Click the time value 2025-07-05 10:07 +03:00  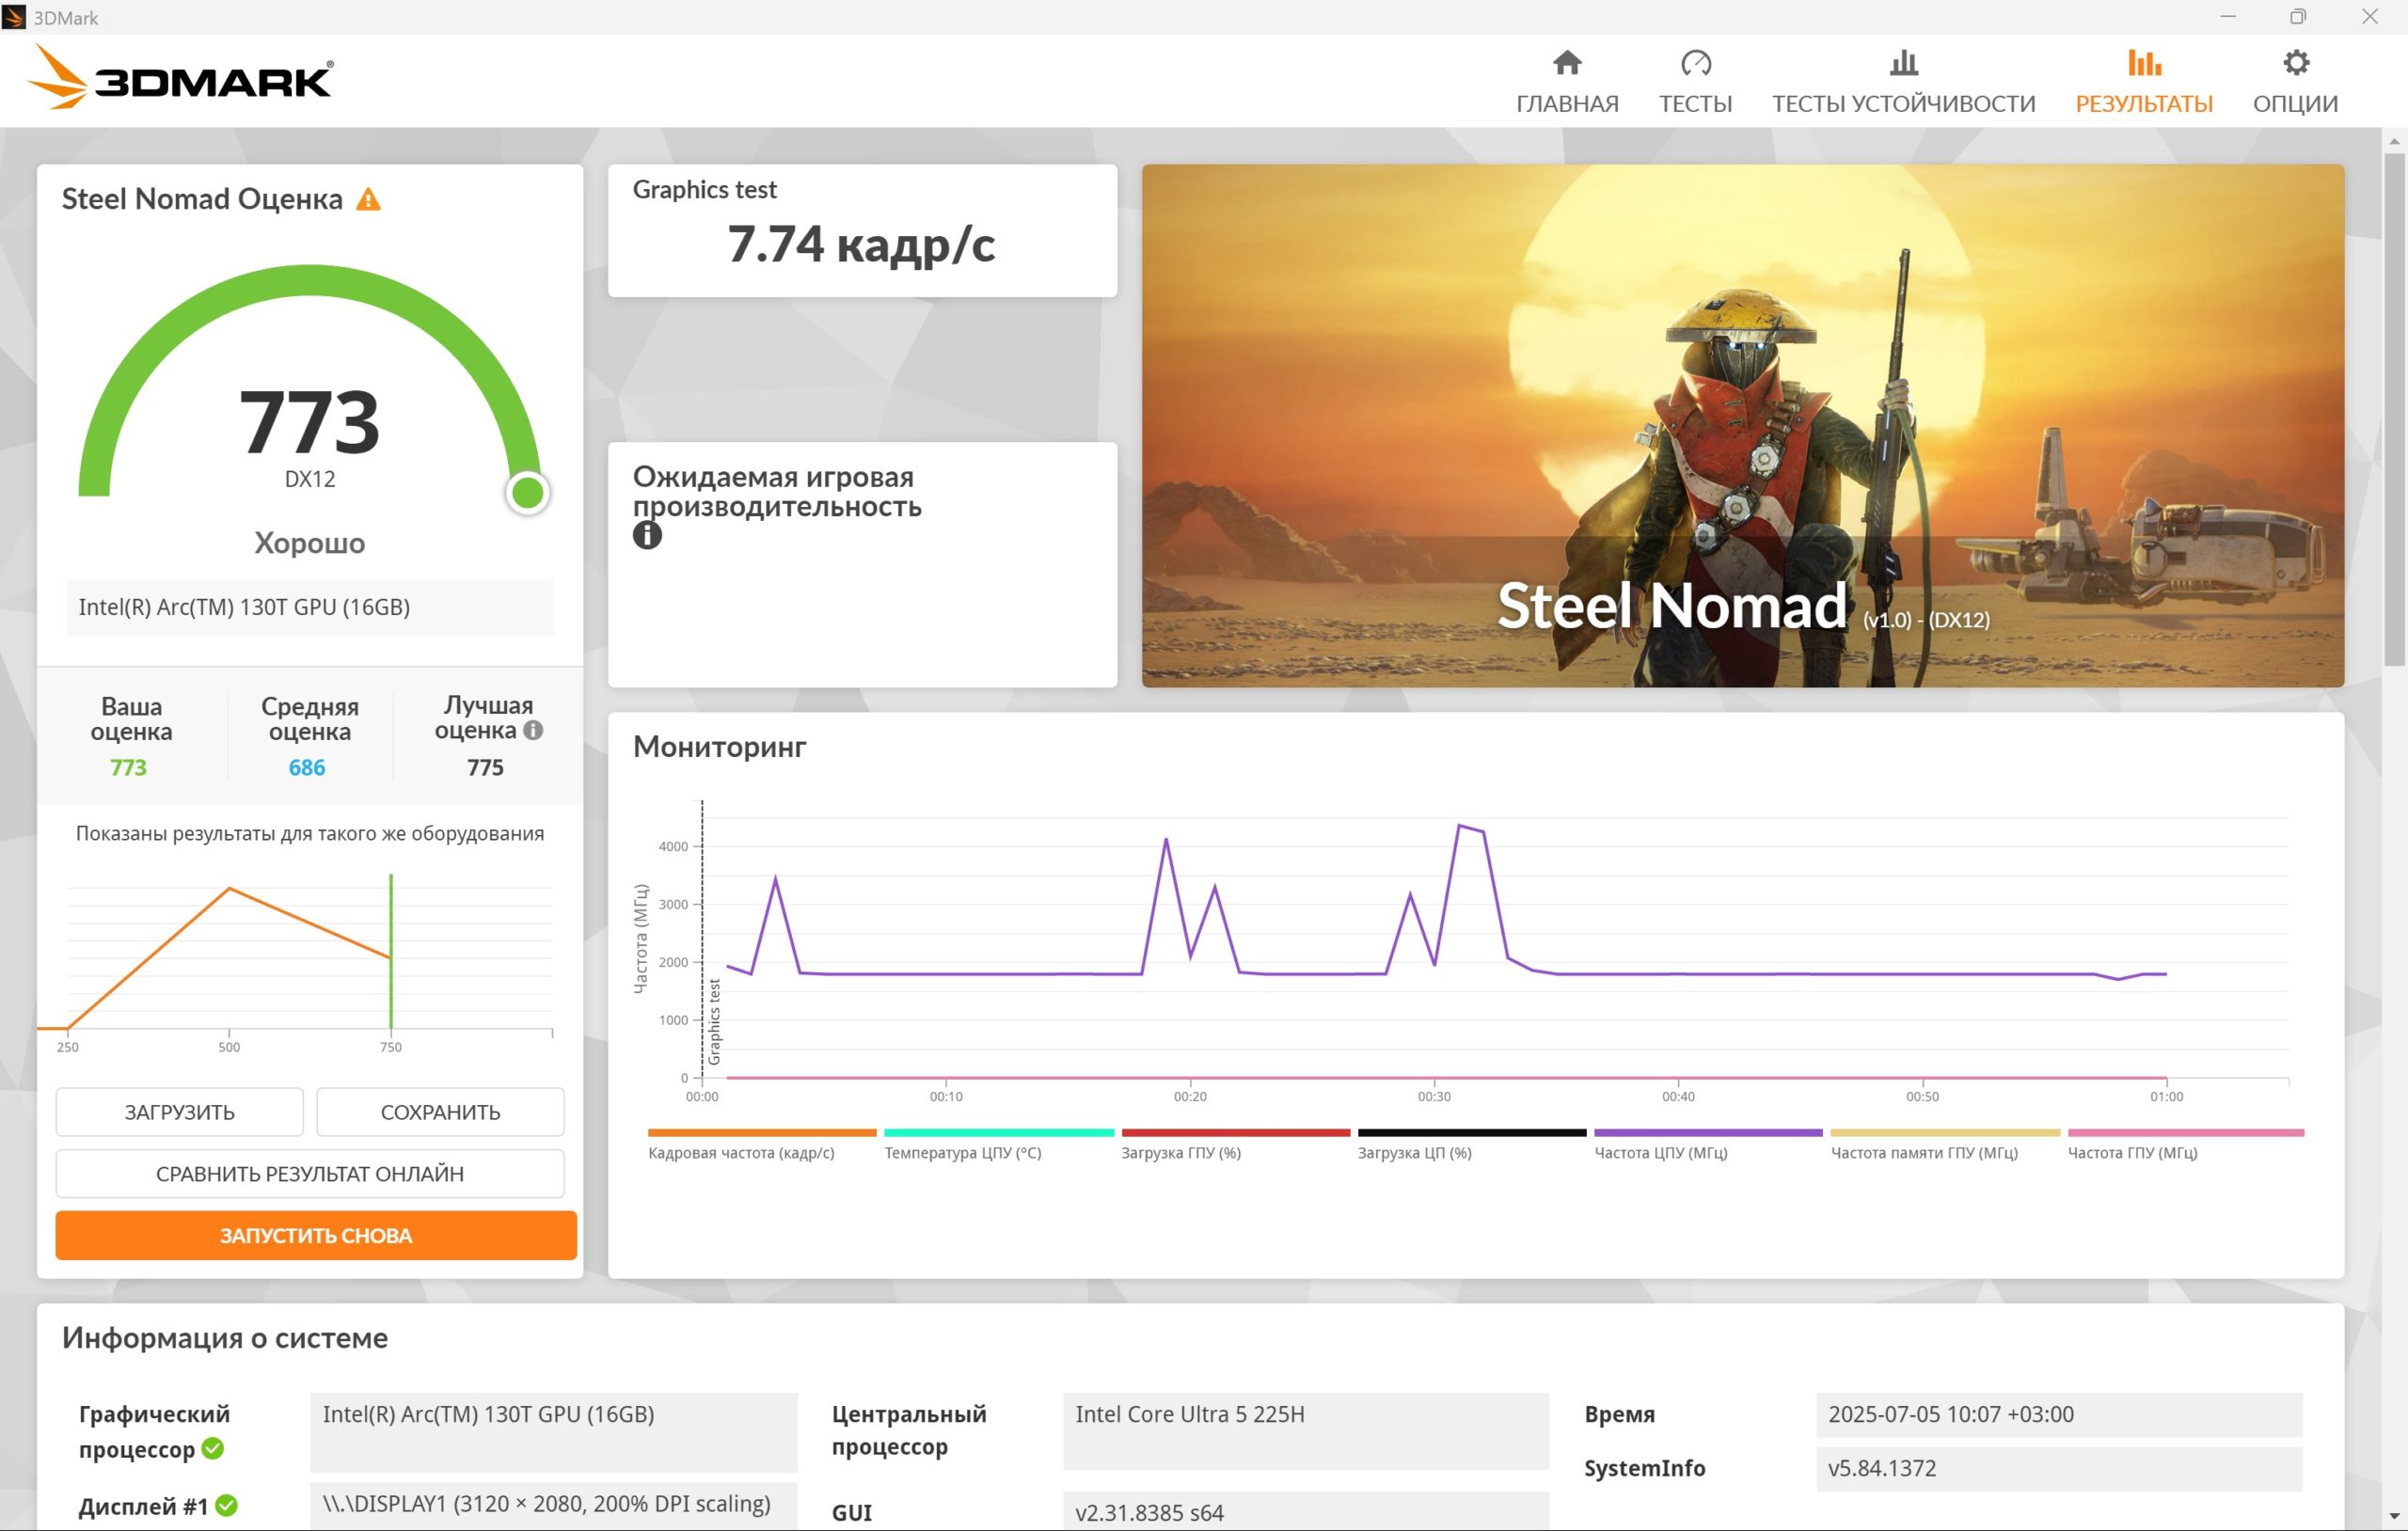(x=2059, y=1415)
